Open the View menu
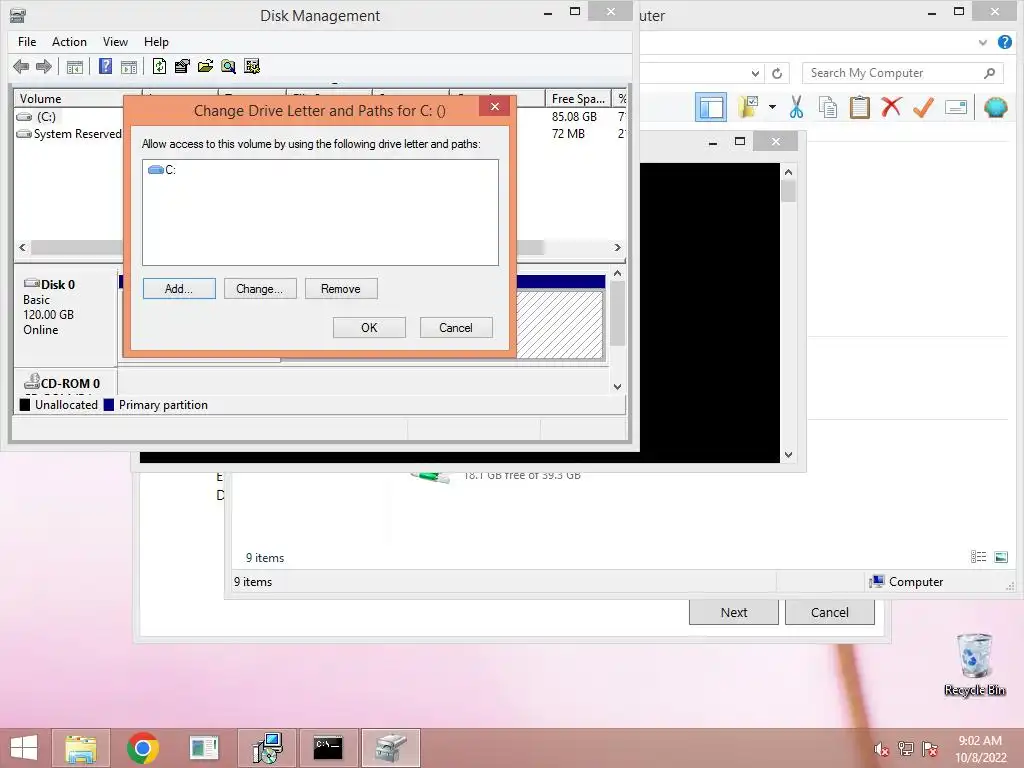The height and width of the screenshot is (768, 1024). pos(115,42)
